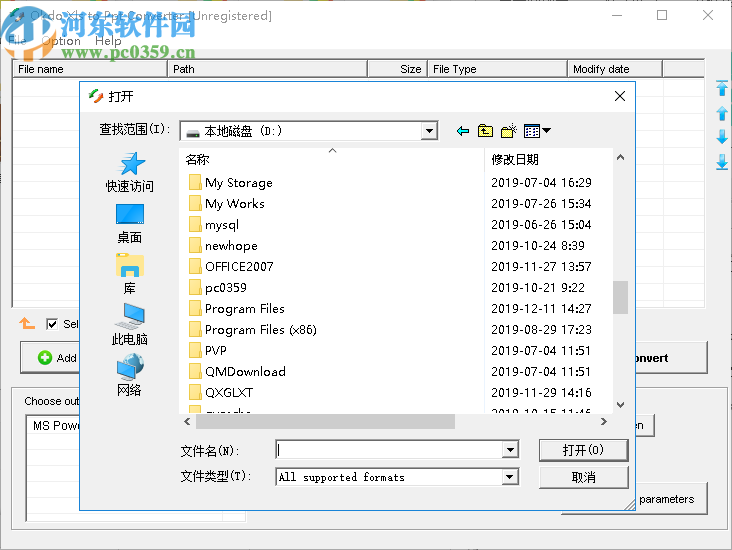Select the pc0359 folder name
The image size is (732, 550).
pos(226,288)
